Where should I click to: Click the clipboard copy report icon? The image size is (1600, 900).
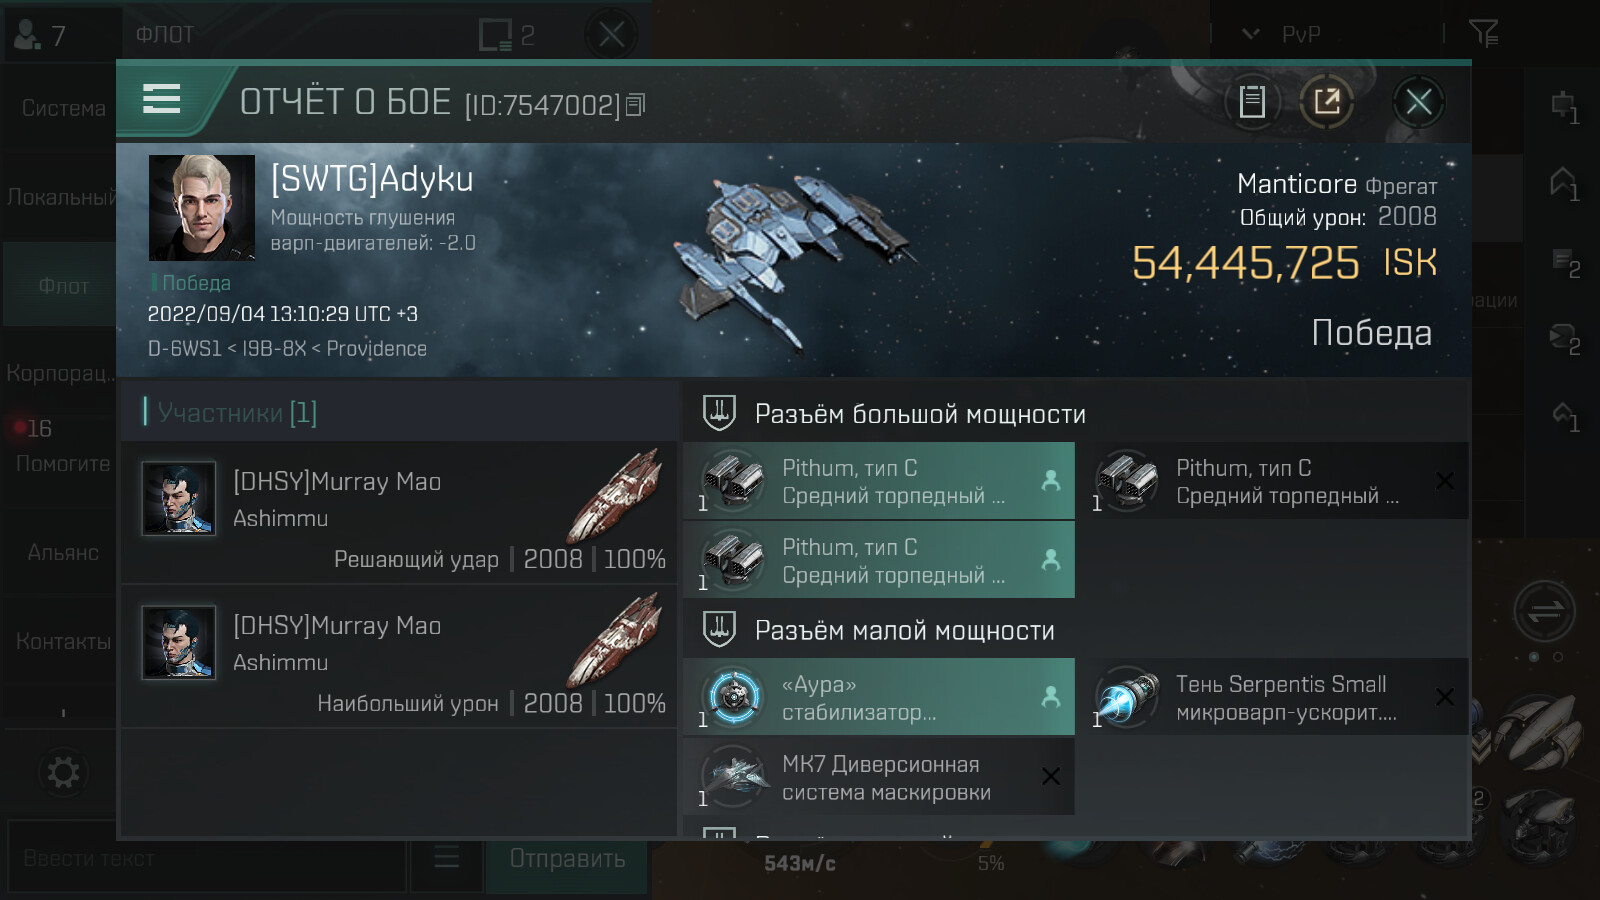(1252, 101)
